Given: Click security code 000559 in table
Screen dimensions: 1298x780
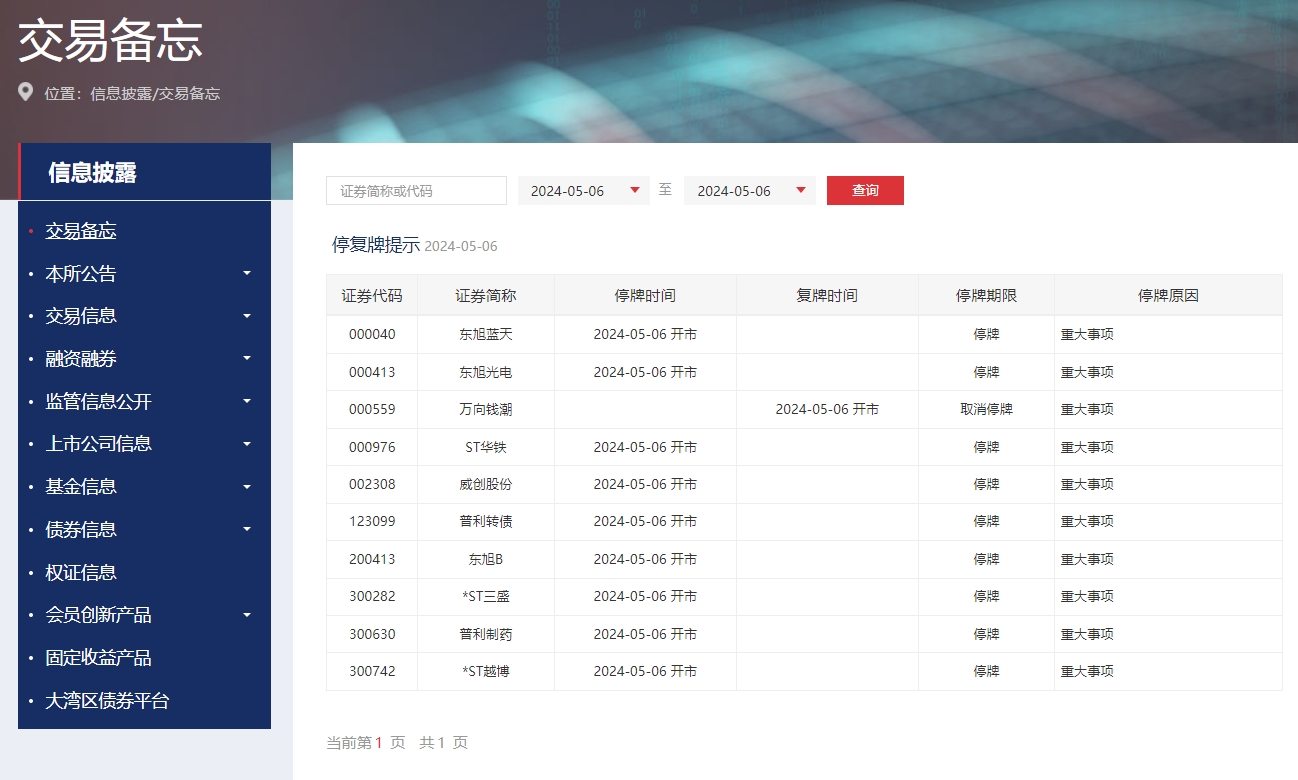Looking at the screenshot, I should 372,409.
